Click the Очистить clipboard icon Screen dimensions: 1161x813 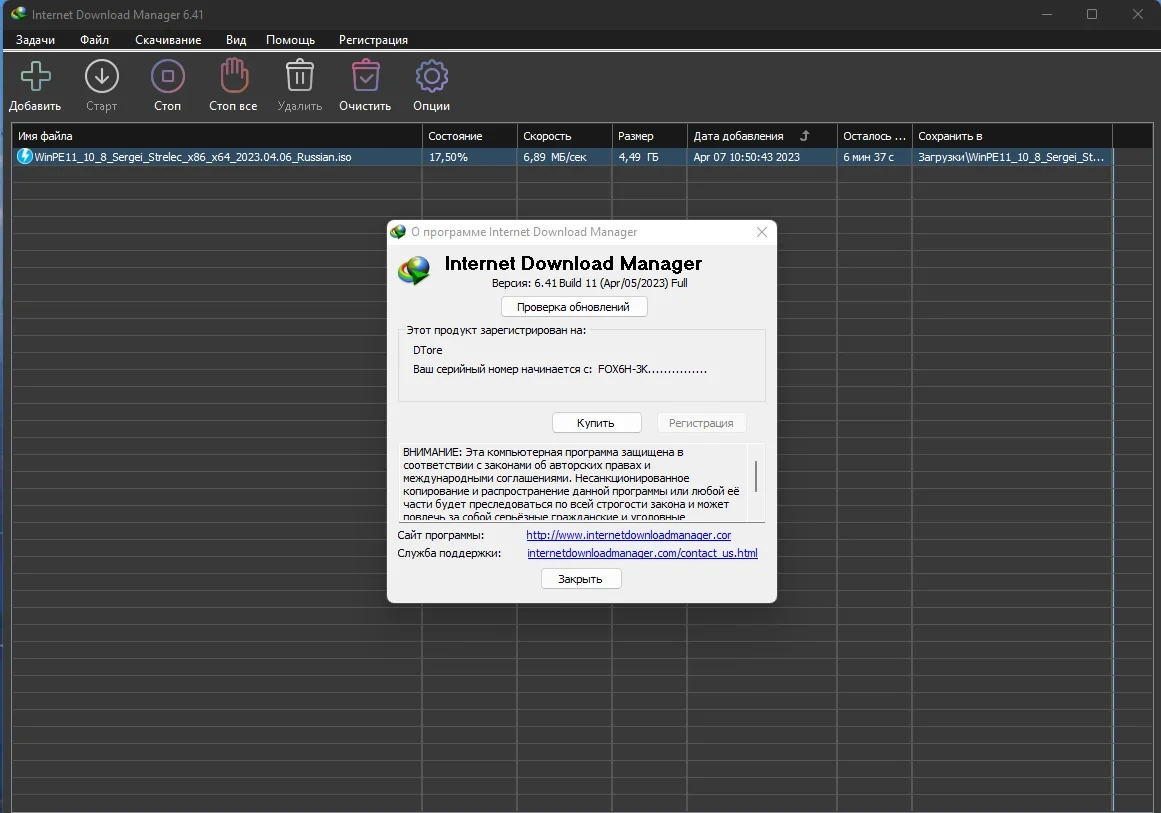point(365,76)
